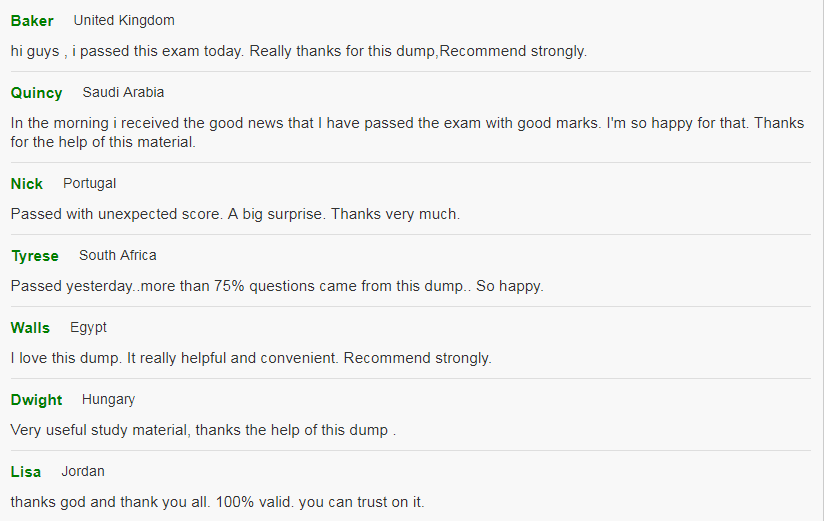Click reviewer name Baker
Viewport: 824px width, 521px height.
(x=32, y=21)
